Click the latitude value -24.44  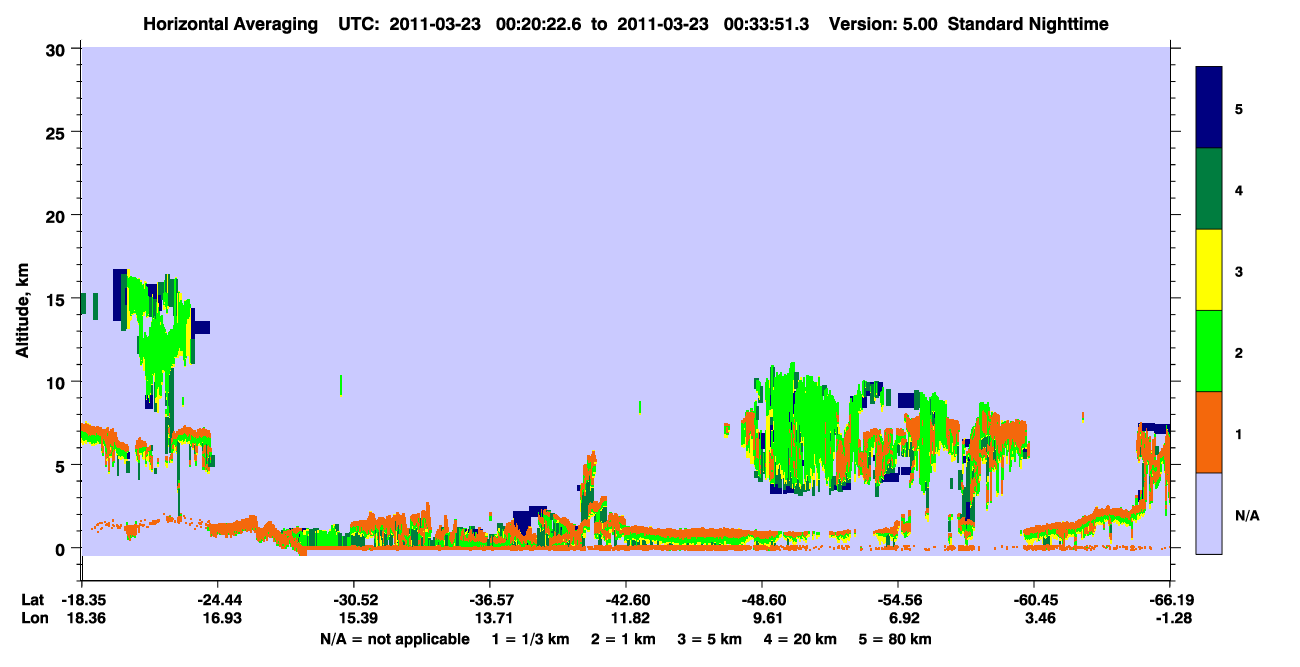[218, 600]
